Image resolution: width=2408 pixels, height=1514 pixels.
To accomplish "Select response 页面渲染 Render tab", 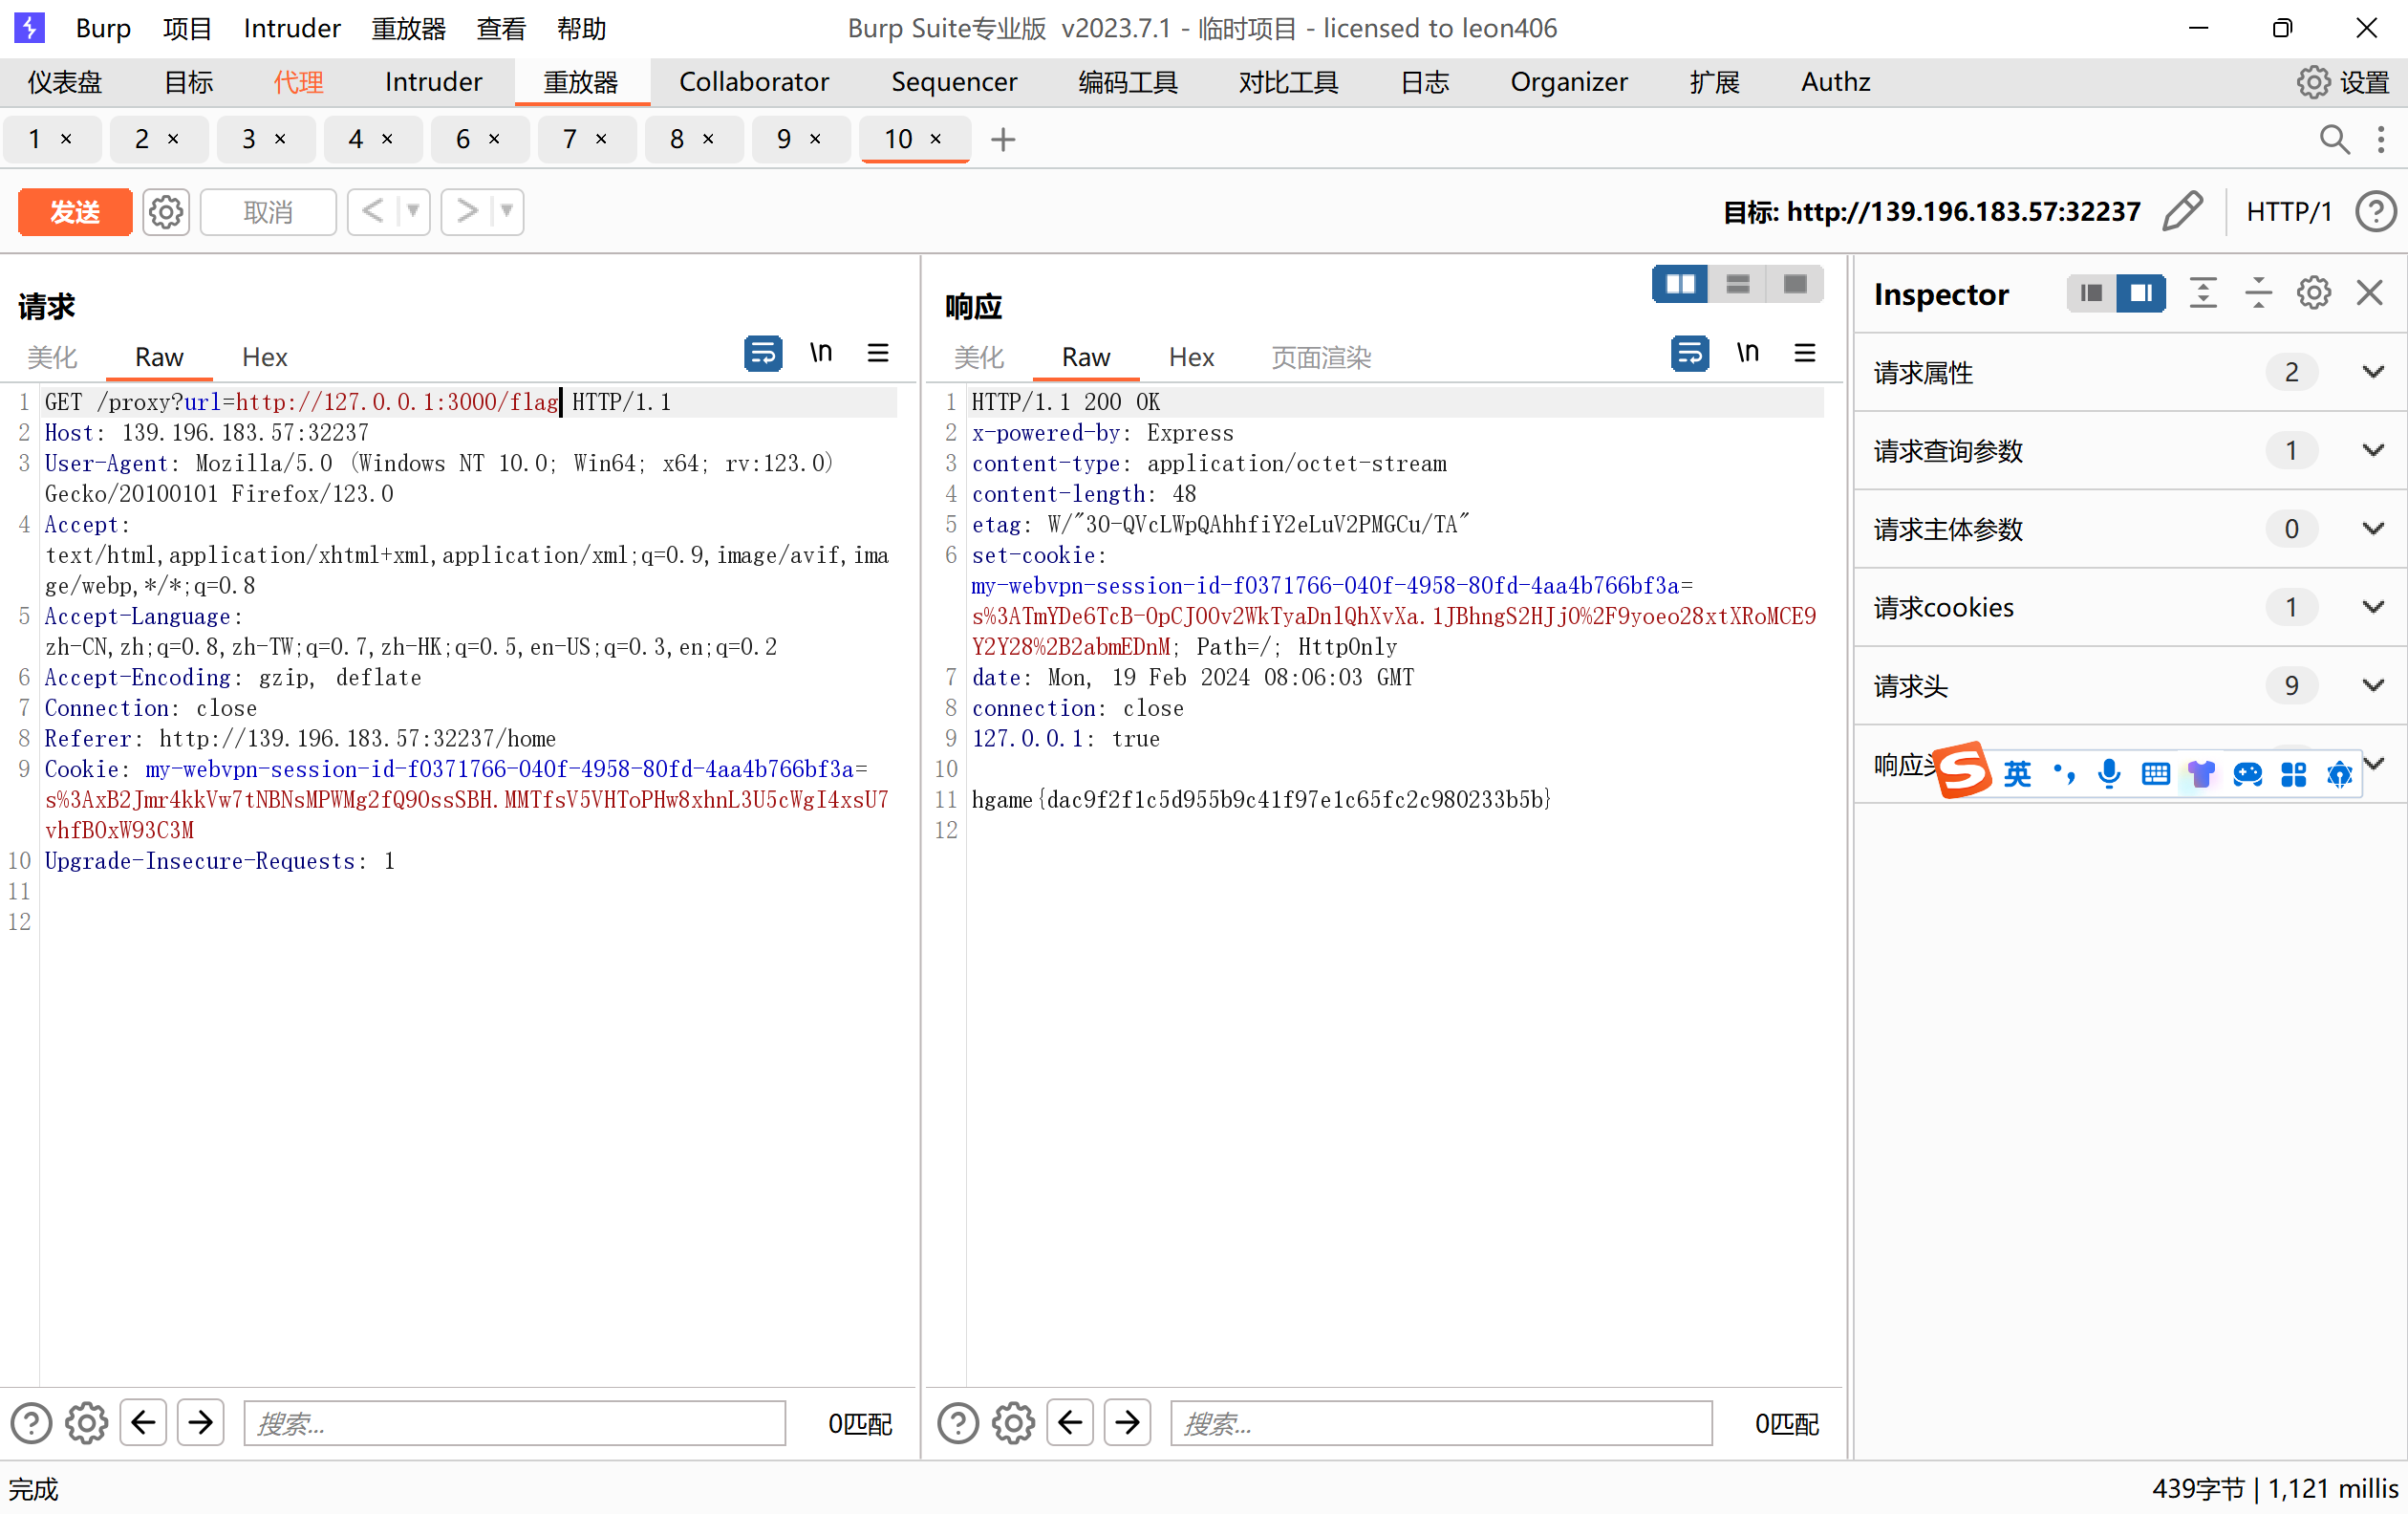I will [x=1321, y=357].
